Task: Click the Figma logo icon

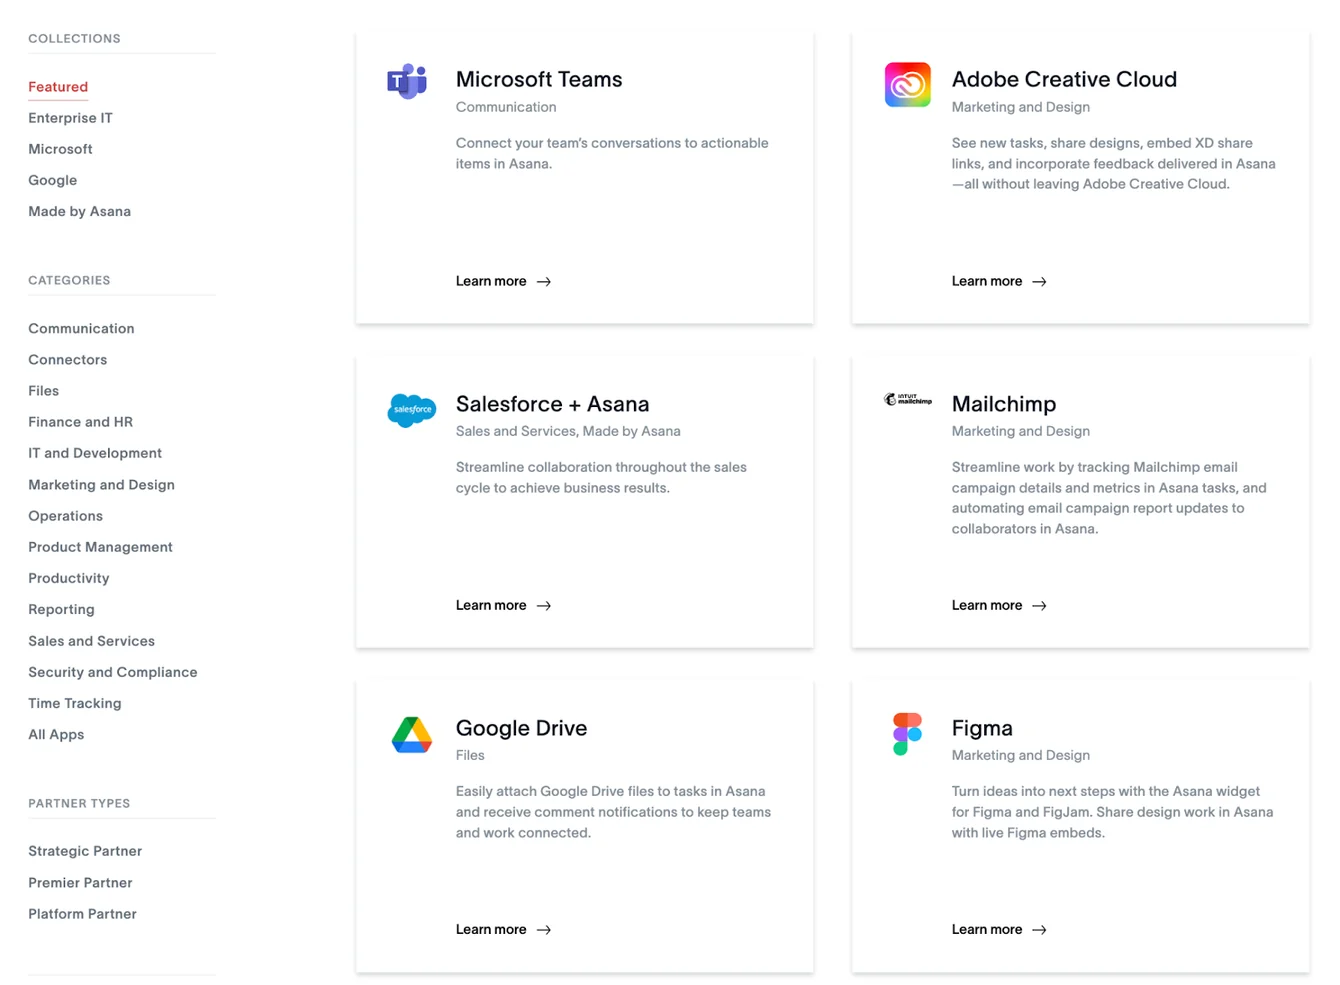Action: 907,734
